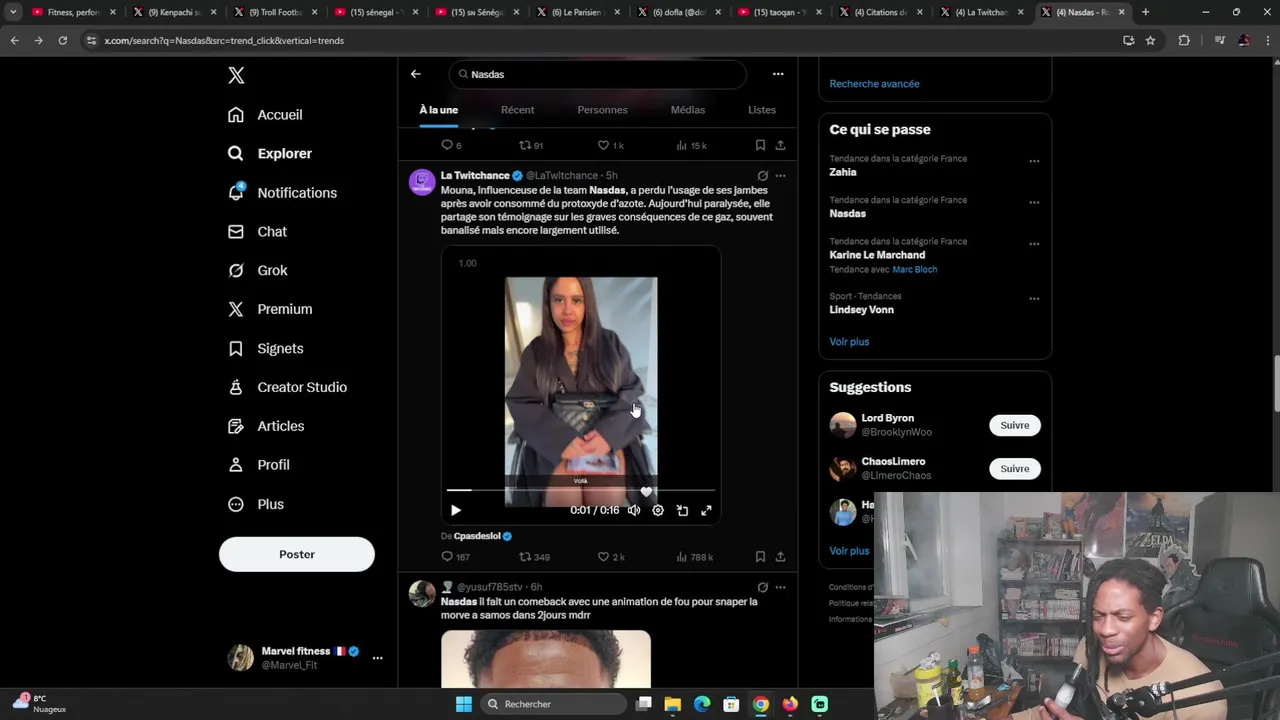Toggle picture-in-picture for the video
The image size is (1280, 720).
(682, 511)
